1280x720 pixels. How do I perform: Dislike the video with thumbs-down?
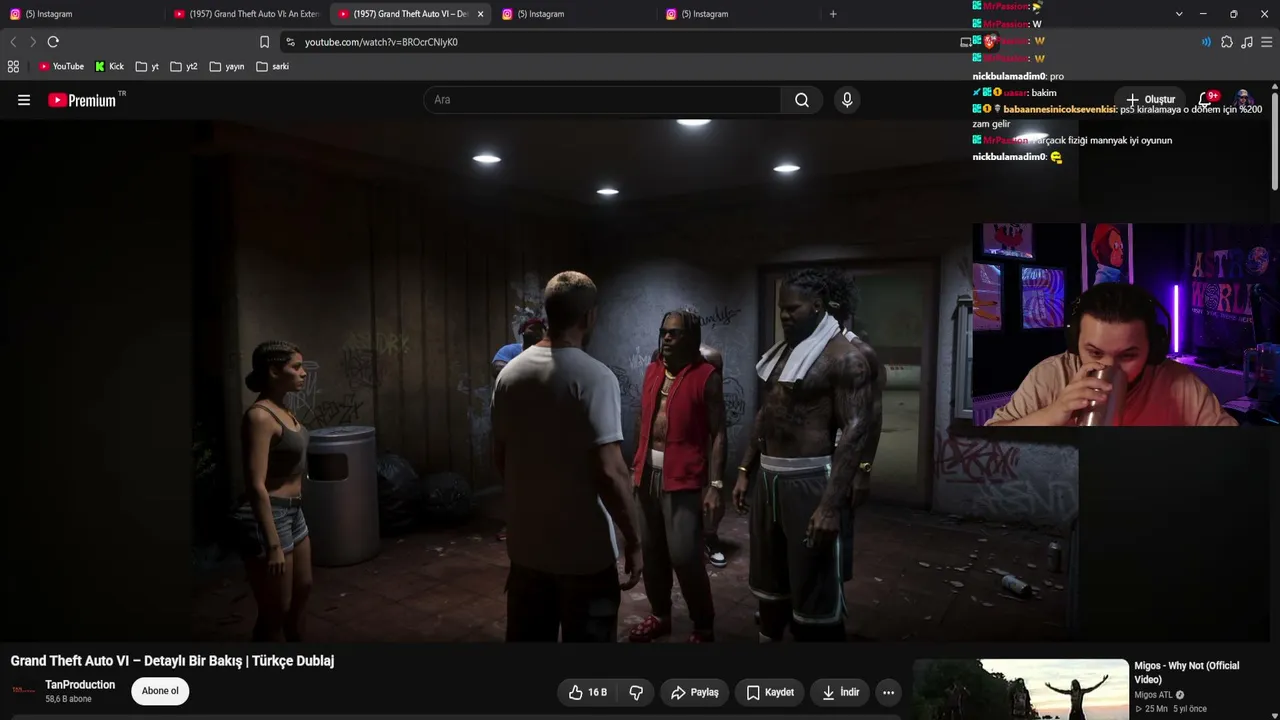click(636, 692)
